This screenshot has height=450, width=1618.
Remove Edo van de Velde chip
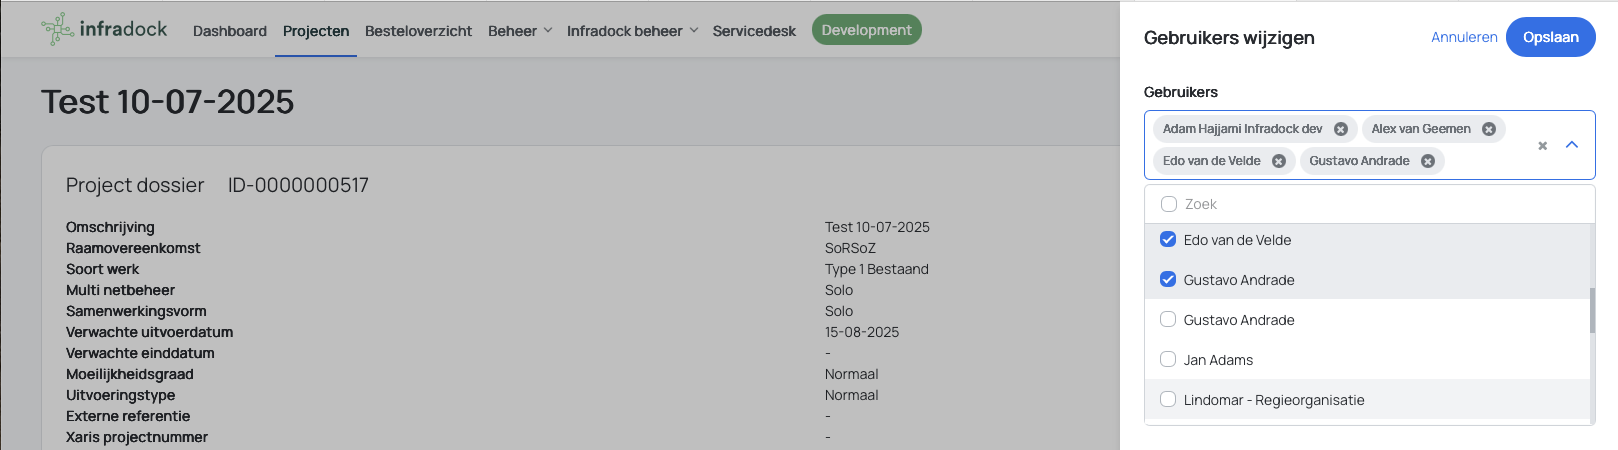click(1279, 161)
